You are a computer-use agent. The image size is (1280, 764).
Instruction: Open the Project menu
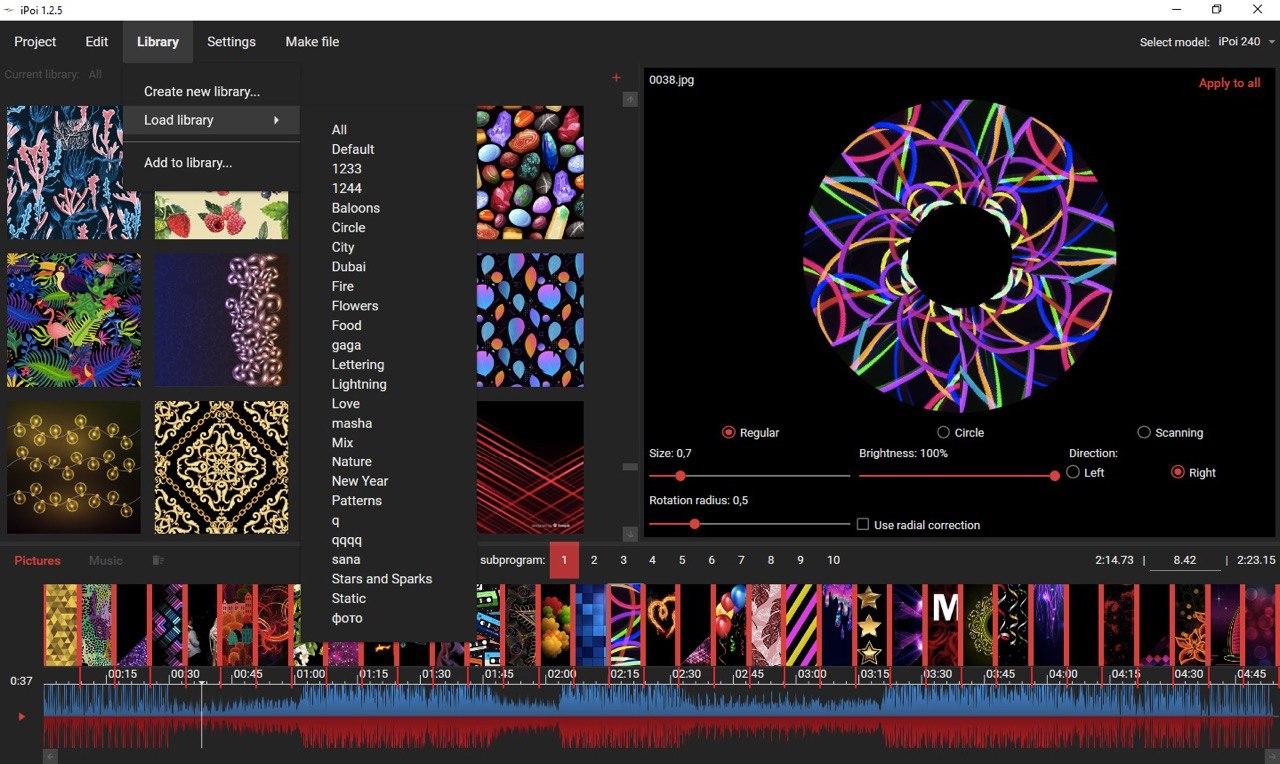click(x=35, y=42)
